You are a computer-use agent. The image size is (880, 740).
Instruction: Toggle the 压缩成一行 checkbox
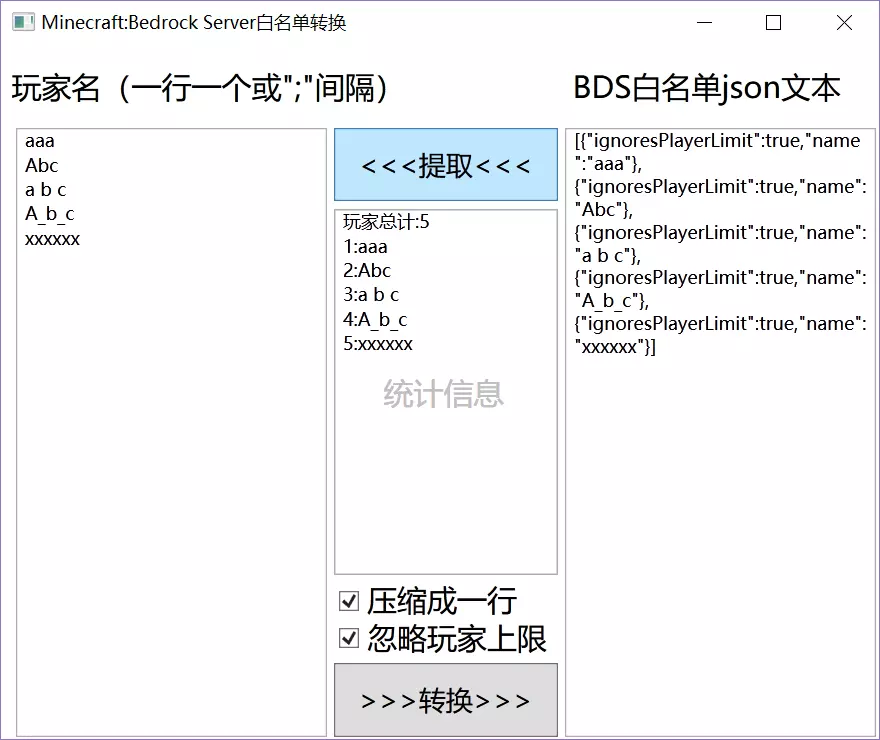[349, 601]
